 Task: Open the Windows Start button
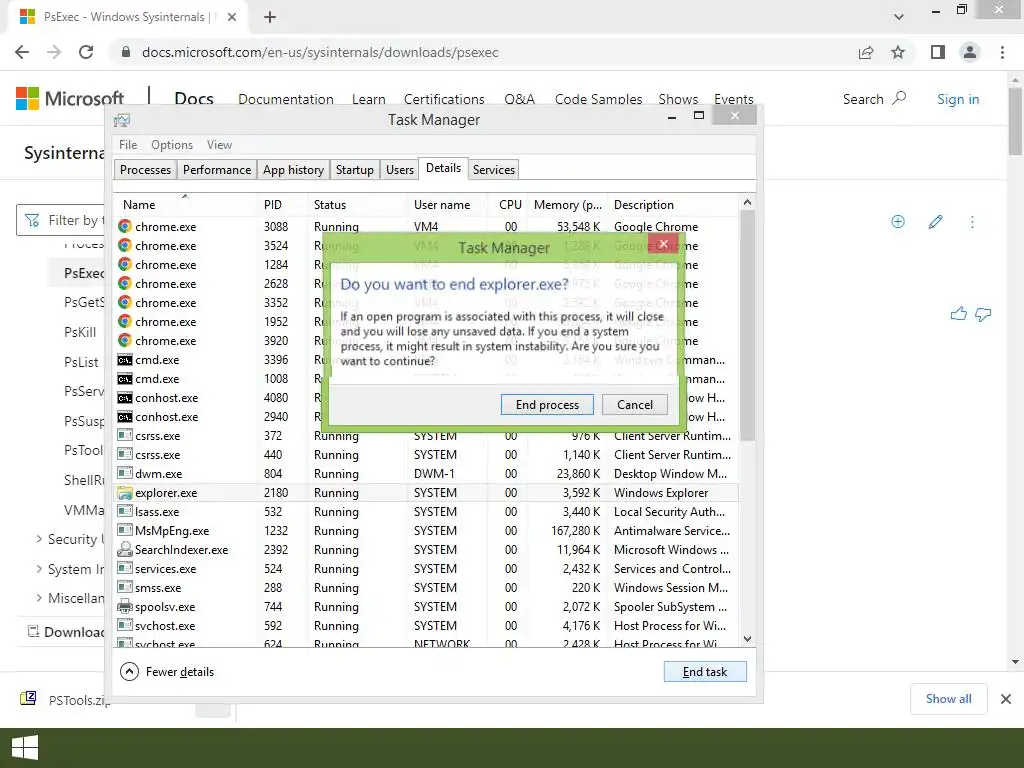pos(25,748)
